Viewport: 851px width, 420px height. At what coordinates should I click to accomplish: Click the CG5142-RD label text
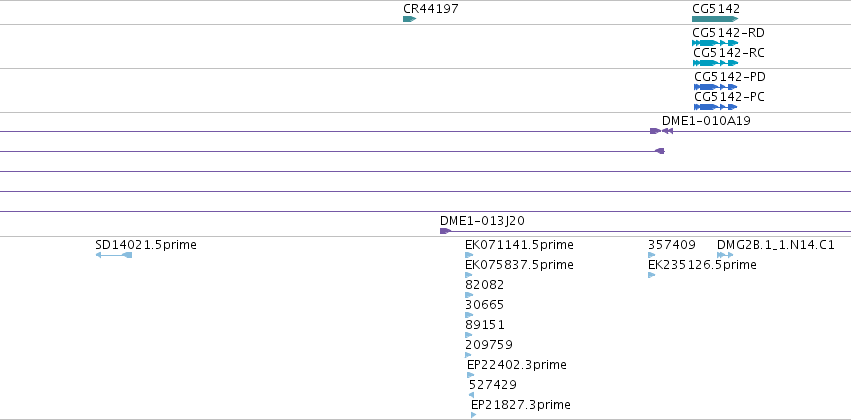[x=728, y=33]
